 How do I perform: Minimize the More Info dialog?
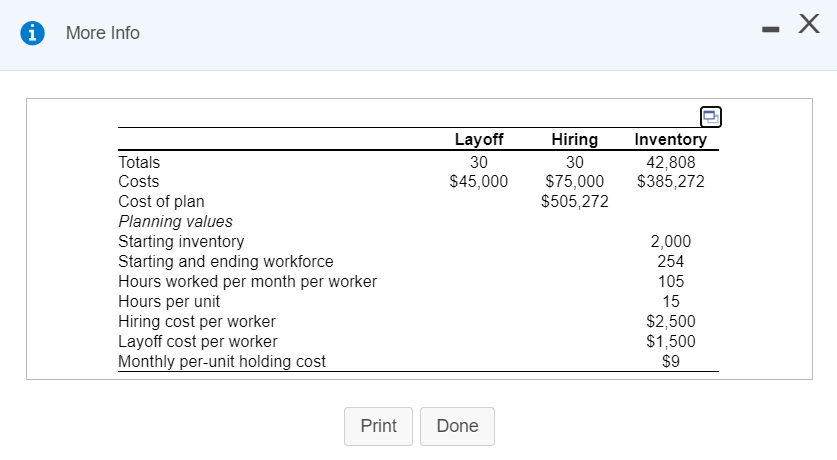coord(770,29)
